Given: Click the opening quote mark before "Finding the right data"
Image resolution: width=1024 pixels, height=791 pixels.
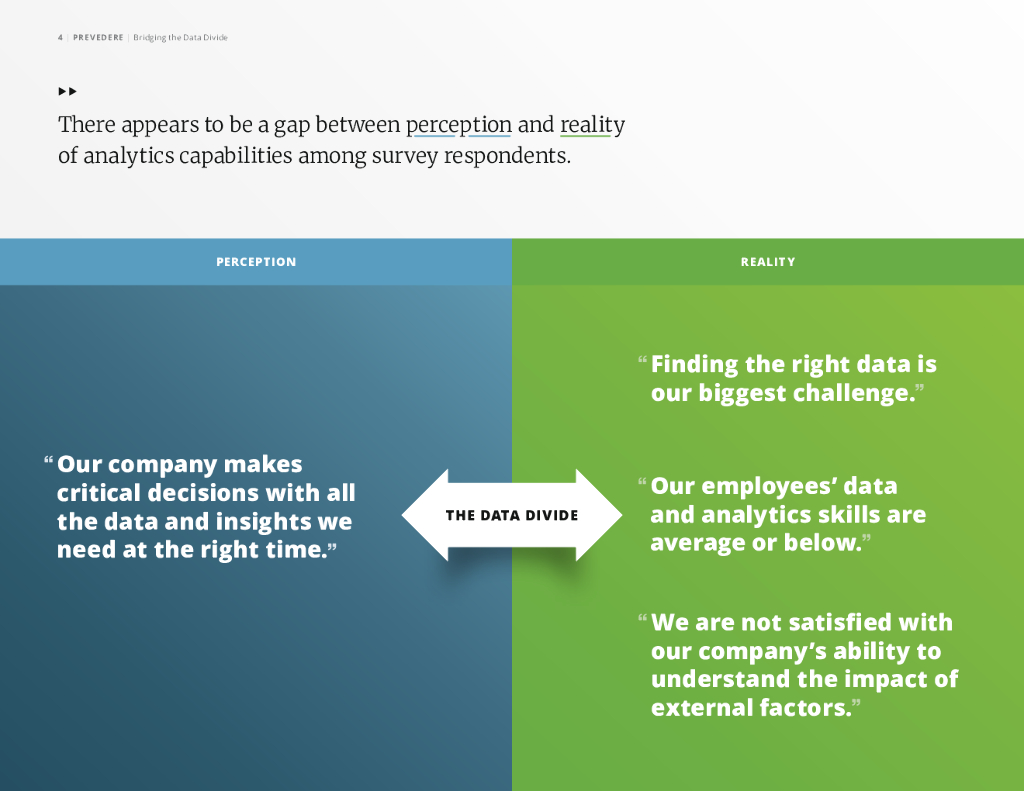Looking at the screenshot, I should 642,361.
